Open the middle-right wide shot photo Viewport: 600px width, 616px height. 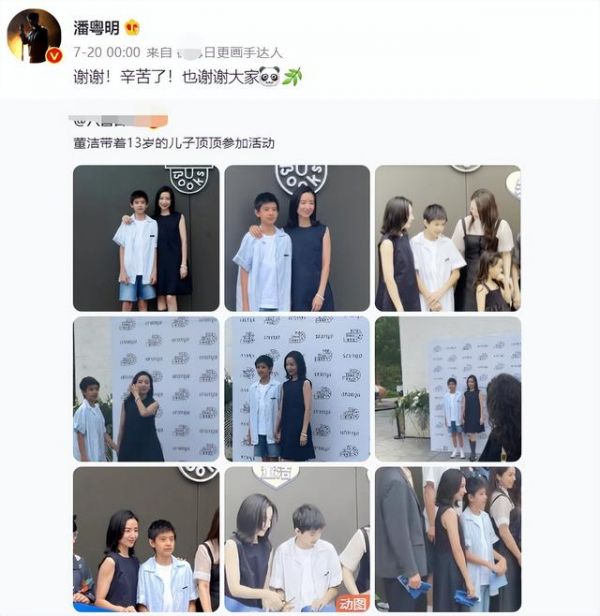click(448, 389)
